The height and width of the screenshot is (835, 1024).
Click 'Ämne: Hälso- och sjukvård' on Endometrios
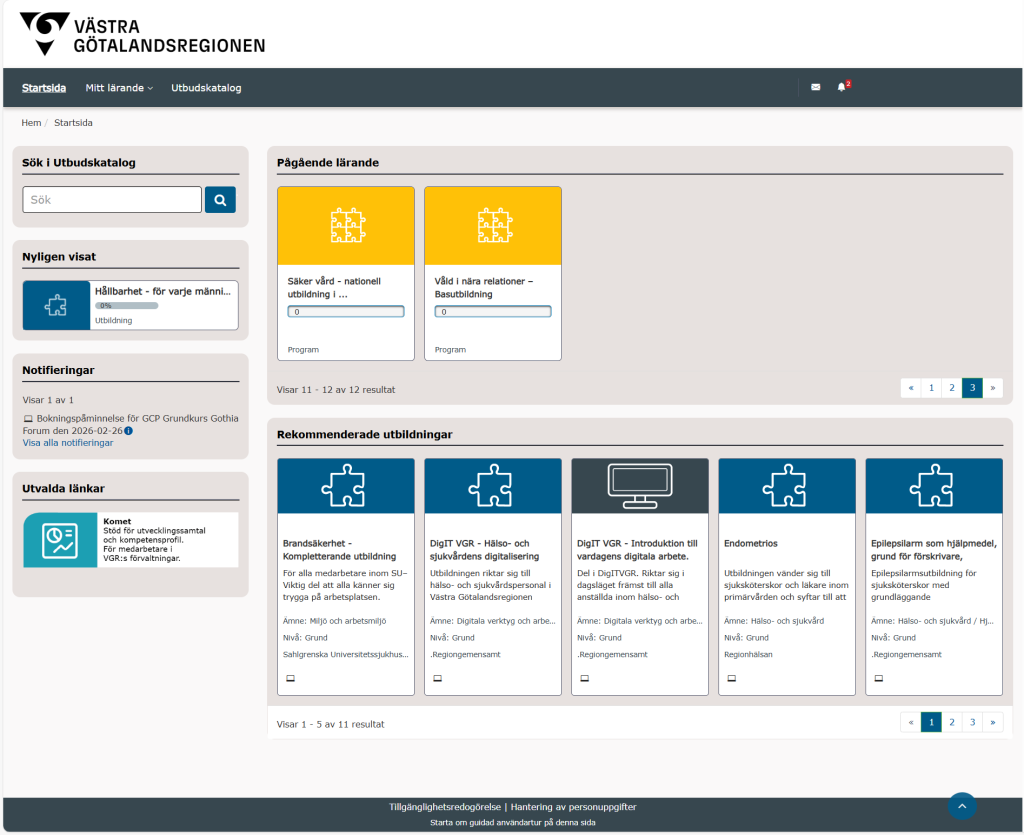coord(774,621)
